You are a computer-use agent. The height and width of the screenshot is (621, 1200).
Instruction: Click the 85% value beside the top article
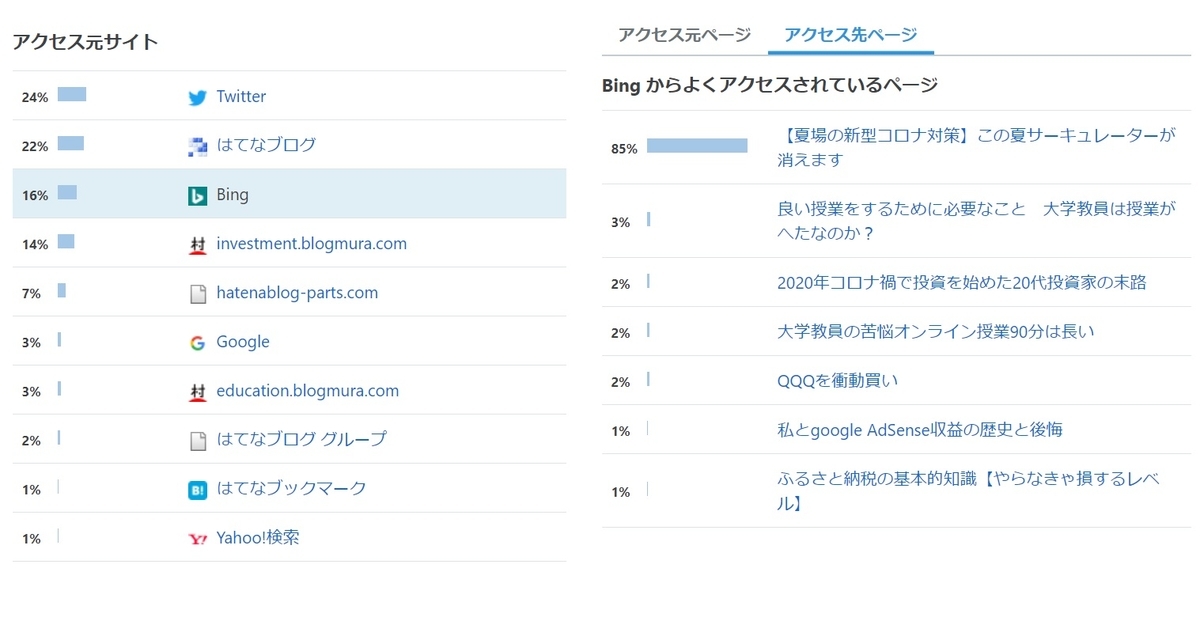[x=624, y=150]
